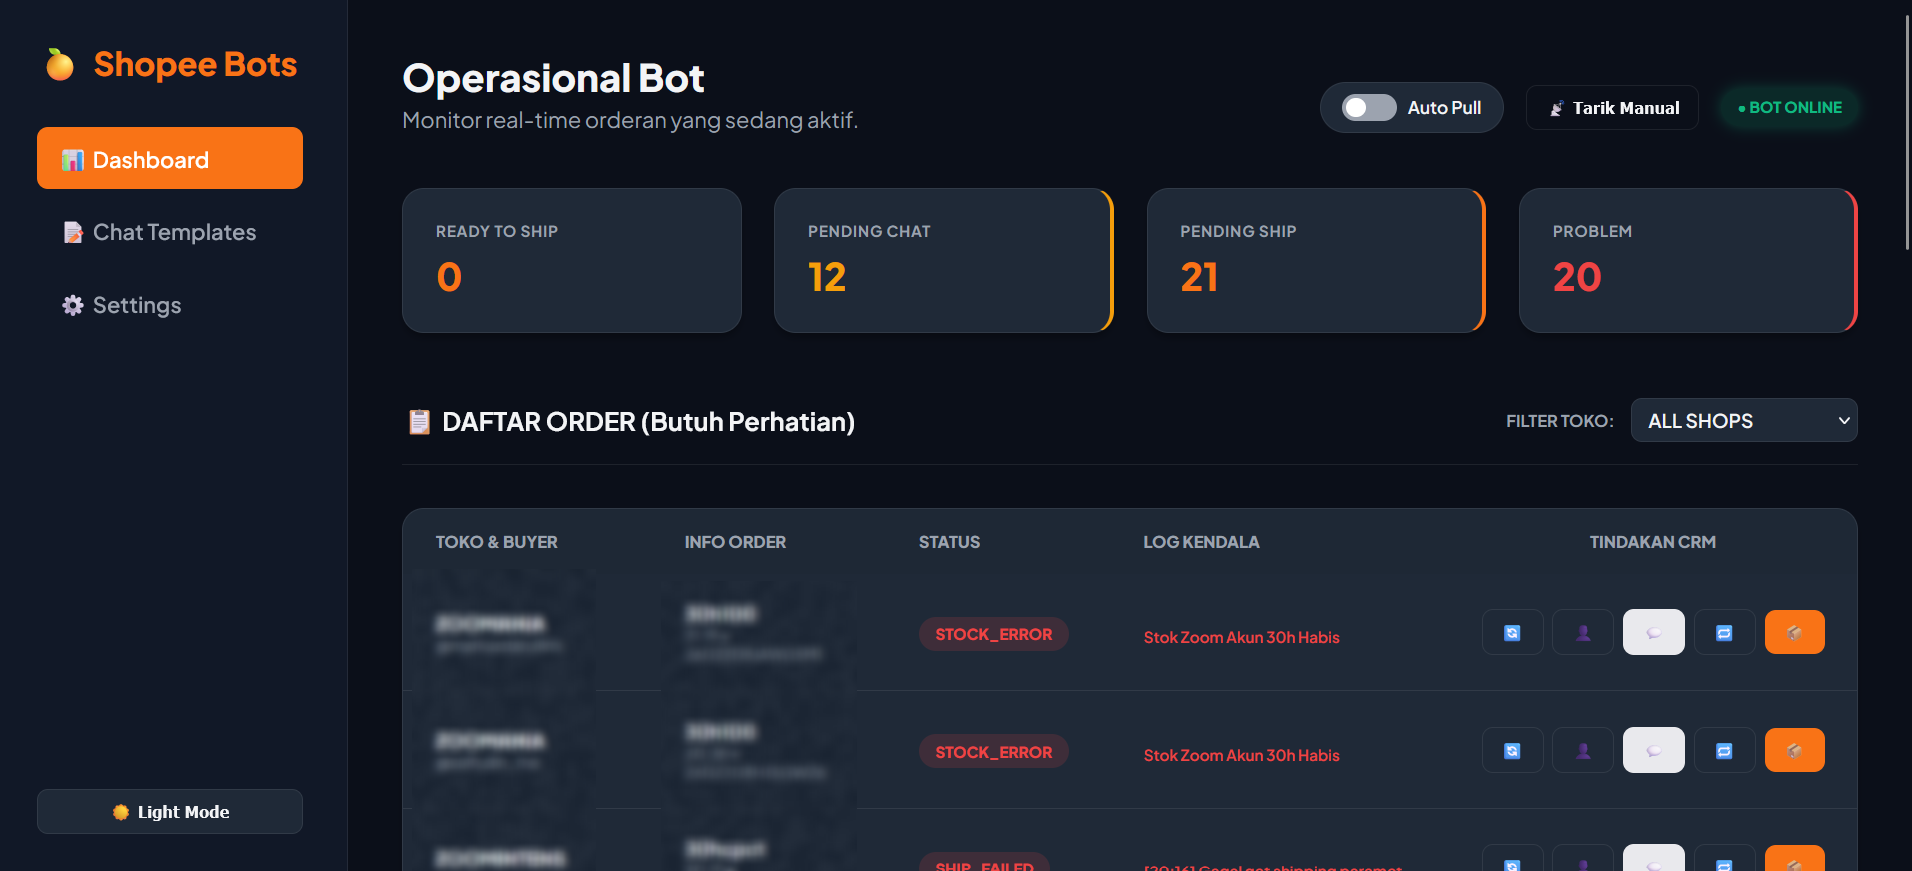The height and width of the screenshot is (871, 1912).
Task: Click the PROBLEM card showing 20
Action: [1688, 260]
